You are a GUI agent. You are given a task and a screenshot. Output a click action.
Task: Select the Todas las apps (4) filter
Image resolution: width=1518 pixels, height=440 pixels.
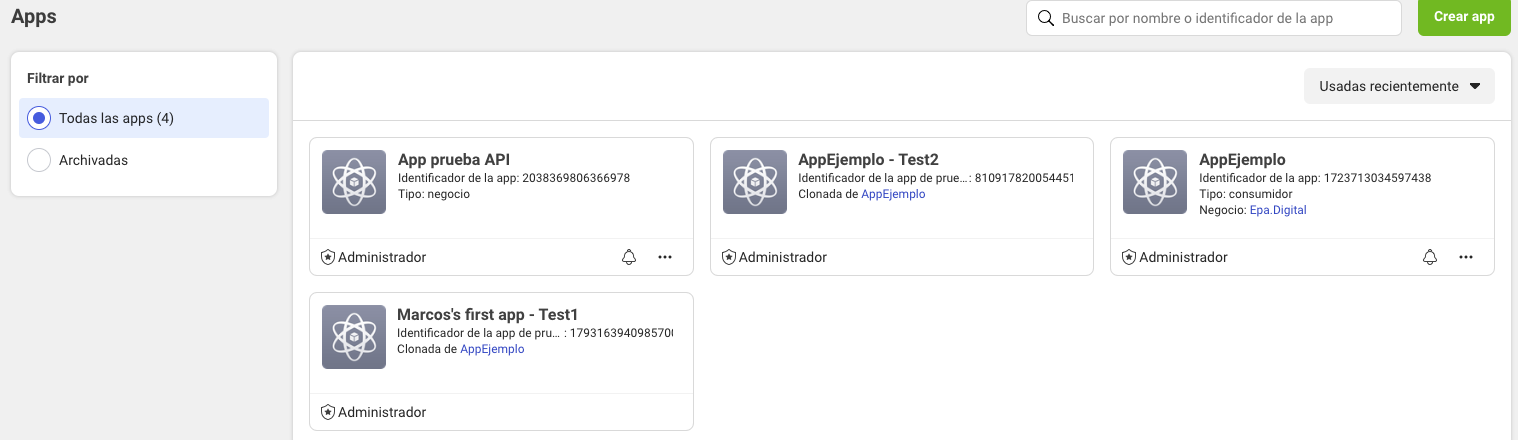(144, 118)
